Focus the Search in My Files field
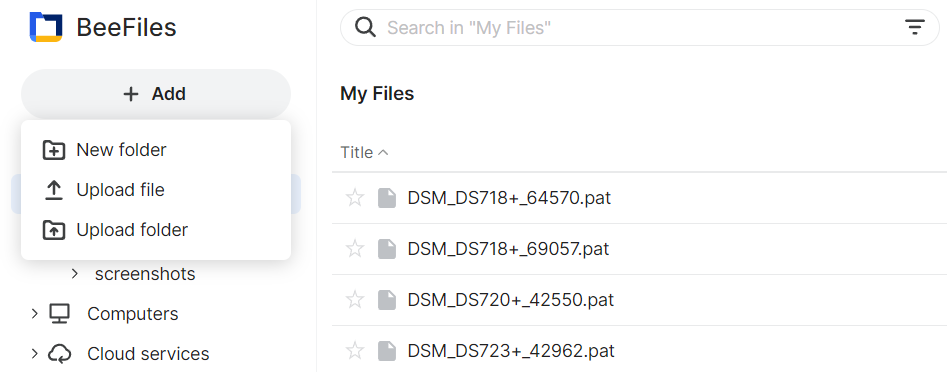 pos(640,28)
